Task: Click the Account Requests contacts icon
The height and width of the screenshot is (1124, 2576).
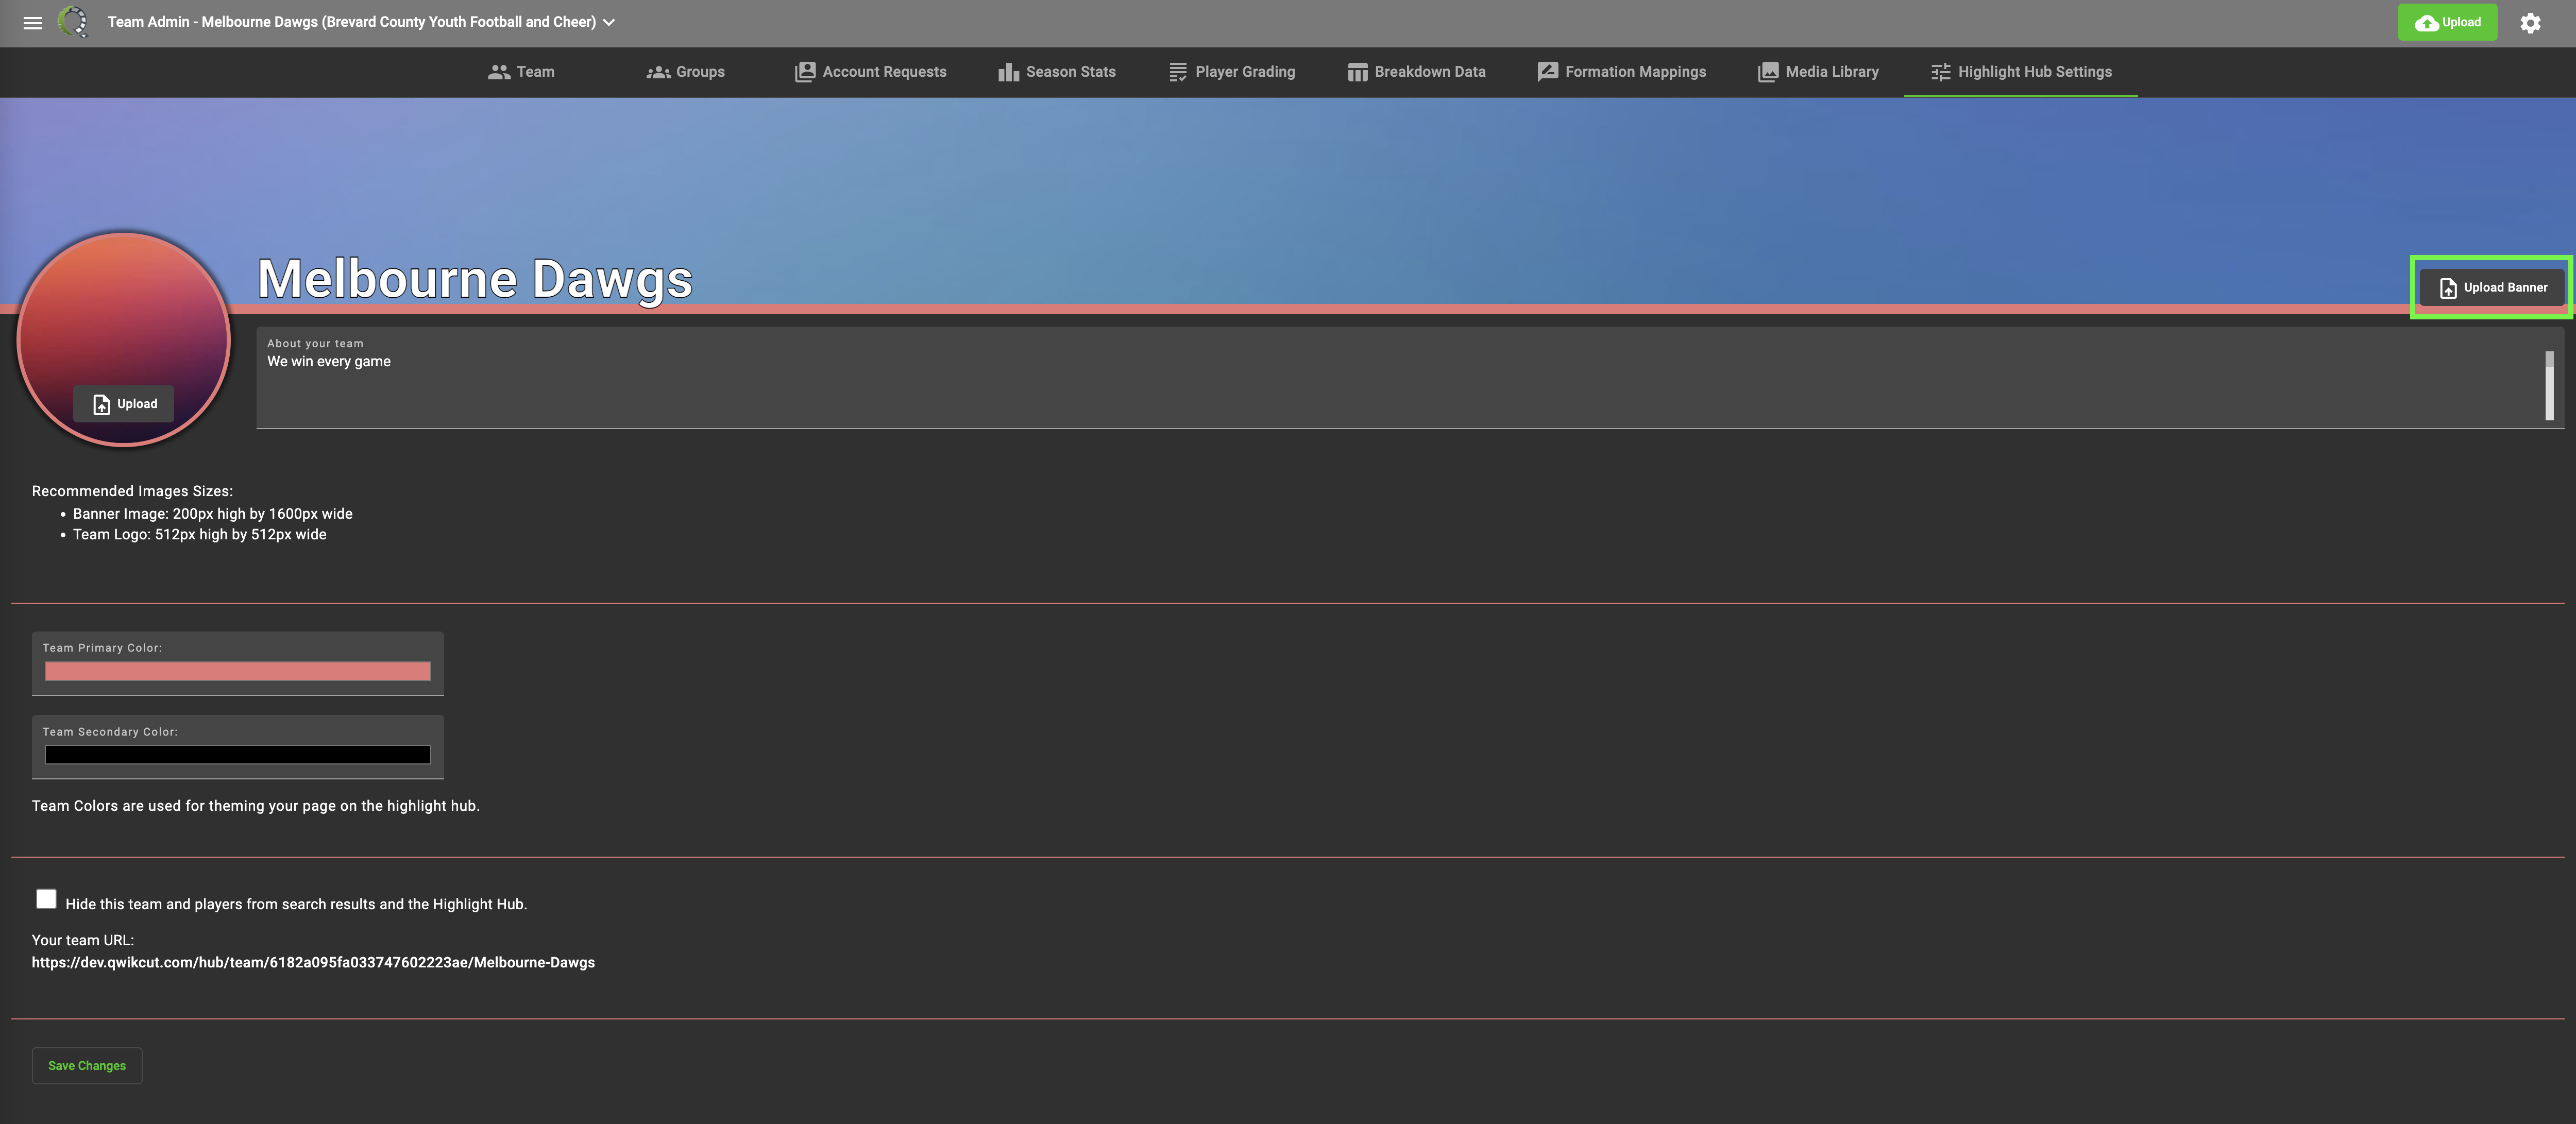Action: click(805, 72)
